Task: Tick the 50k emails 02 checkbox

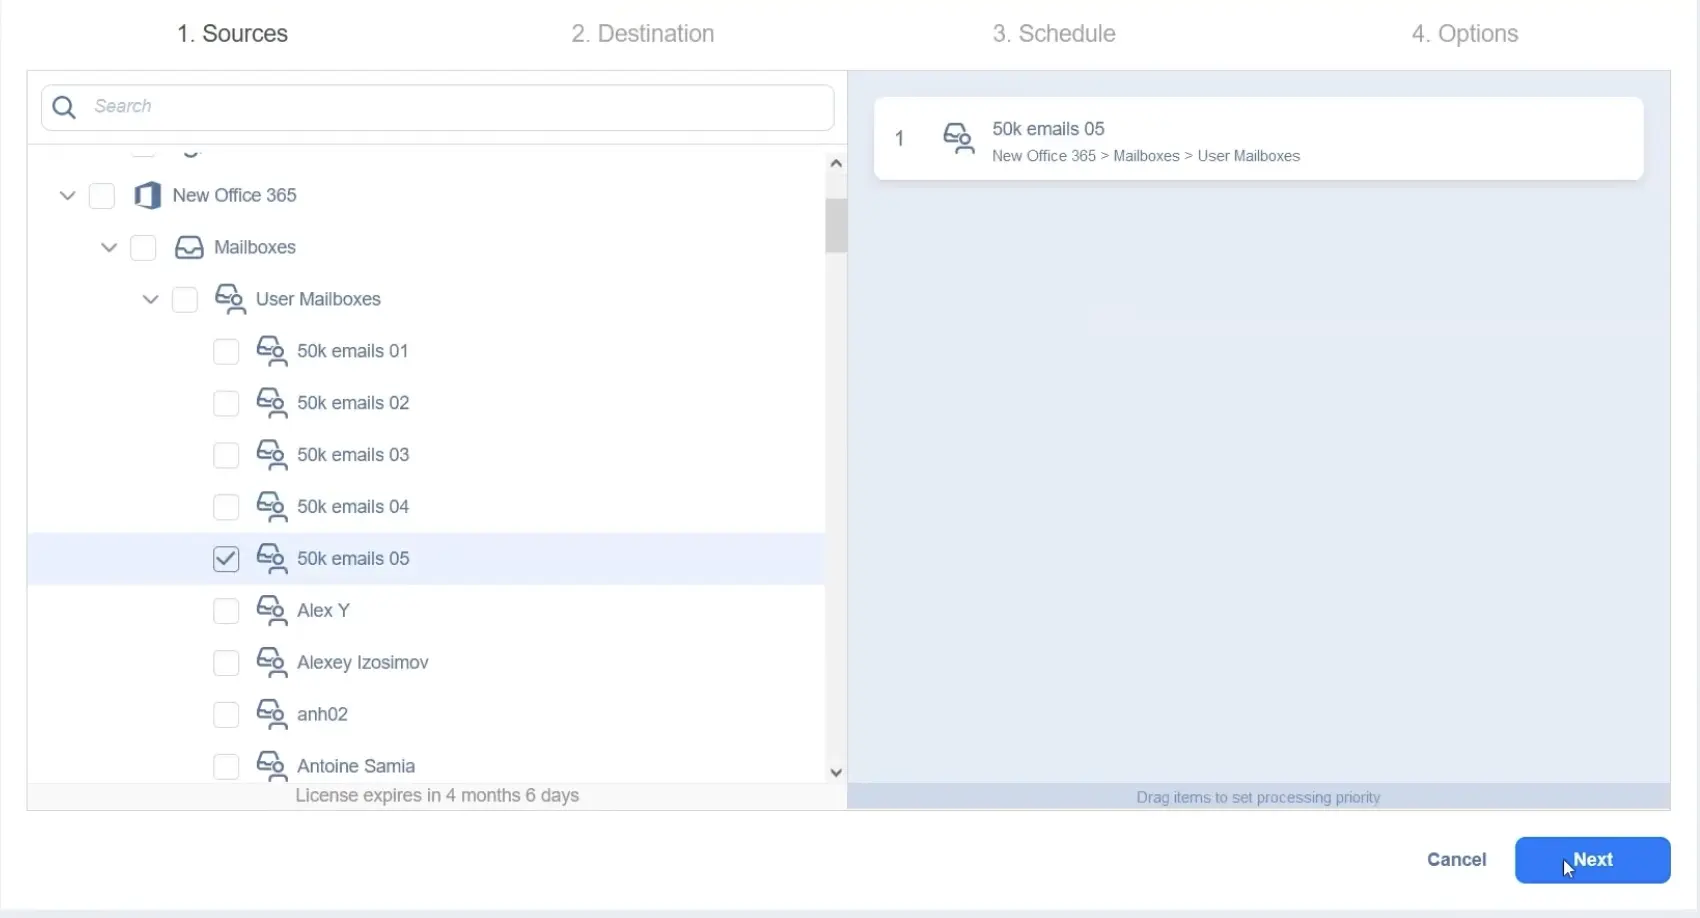Action: click(x=226, y=404)
